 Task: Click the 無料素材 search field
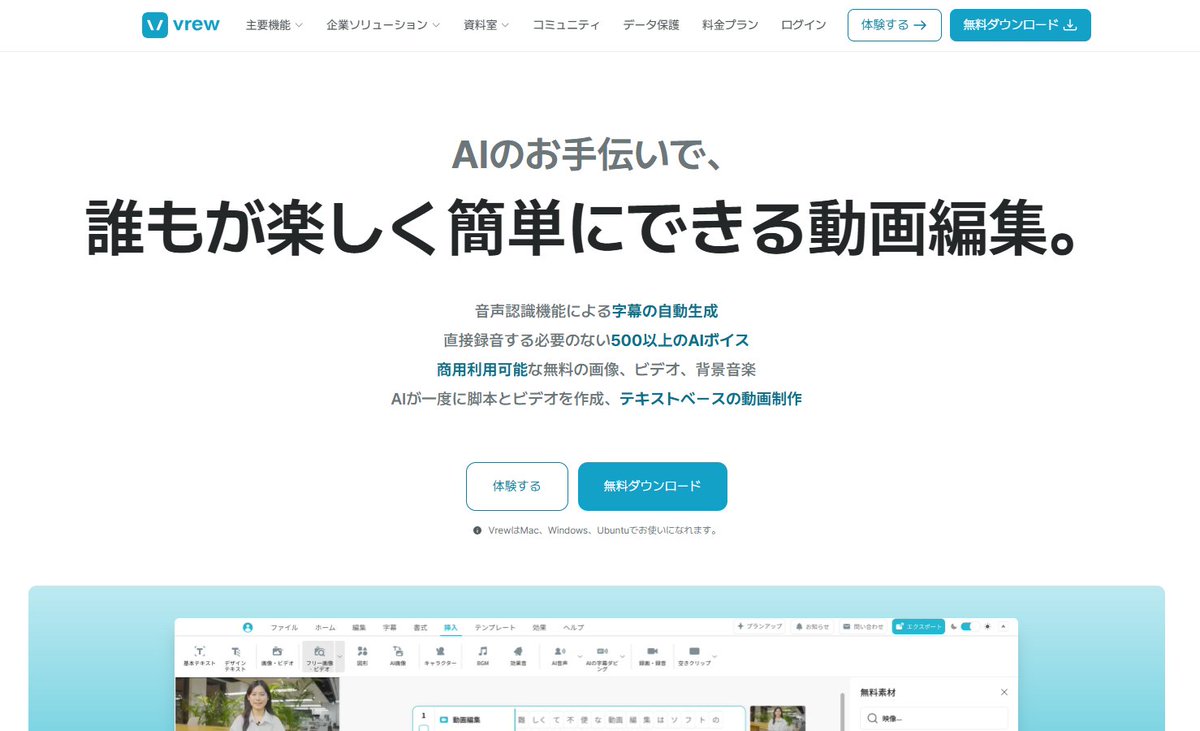point(934,718)
